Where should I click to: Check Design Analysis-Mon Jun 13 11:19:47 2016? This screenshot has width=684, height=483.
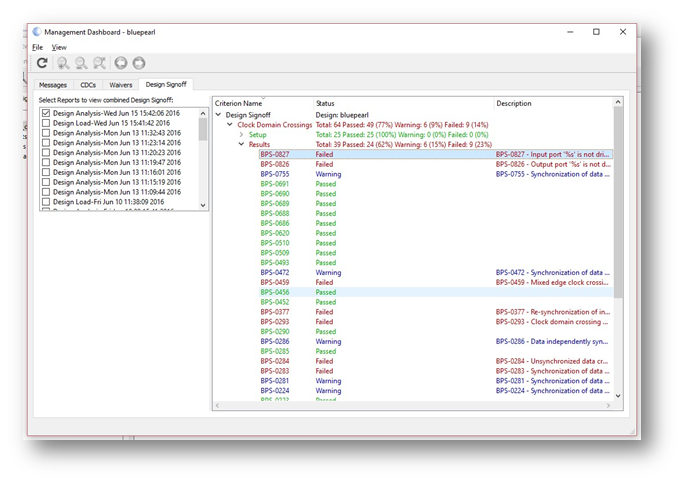click(46, 162)
